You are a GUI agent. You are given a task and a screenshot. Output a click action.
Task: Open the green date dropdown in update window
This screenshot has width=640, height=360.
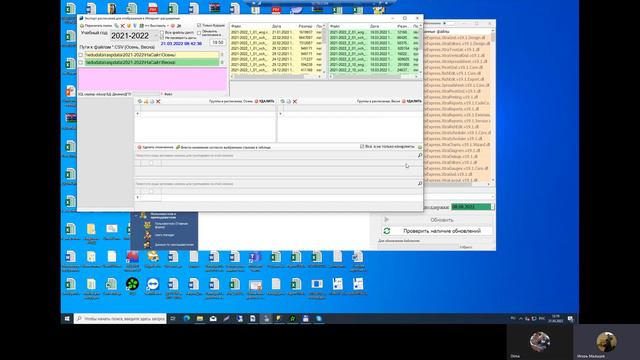point(492,207)
